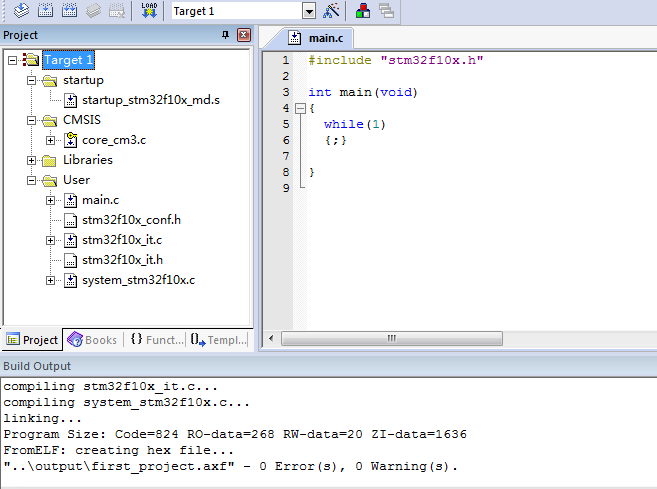Open Options for Target magic wand icon

pos(333,11)
